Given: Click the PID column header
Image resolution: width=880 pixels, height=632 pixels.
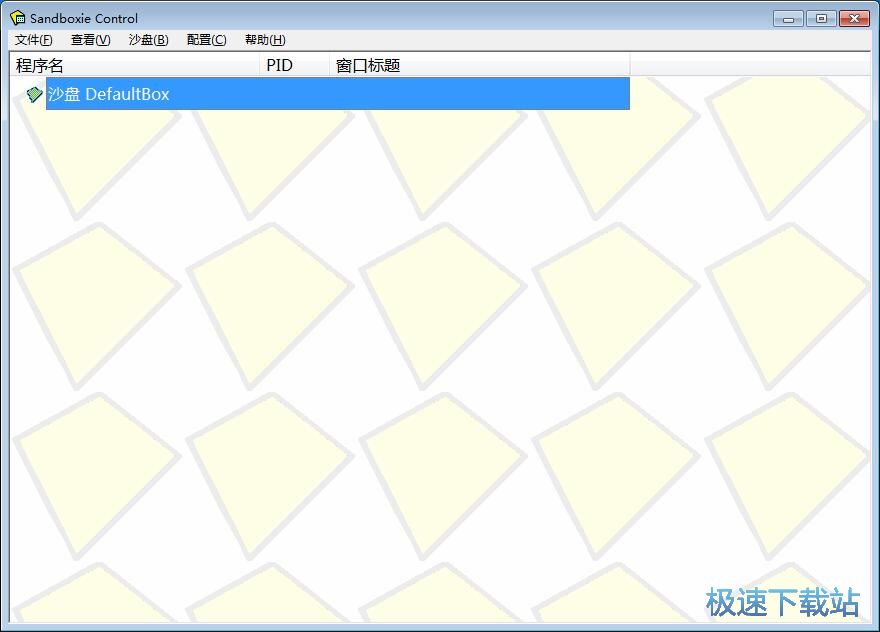Looking at the screenshot, I should [295, 66].
